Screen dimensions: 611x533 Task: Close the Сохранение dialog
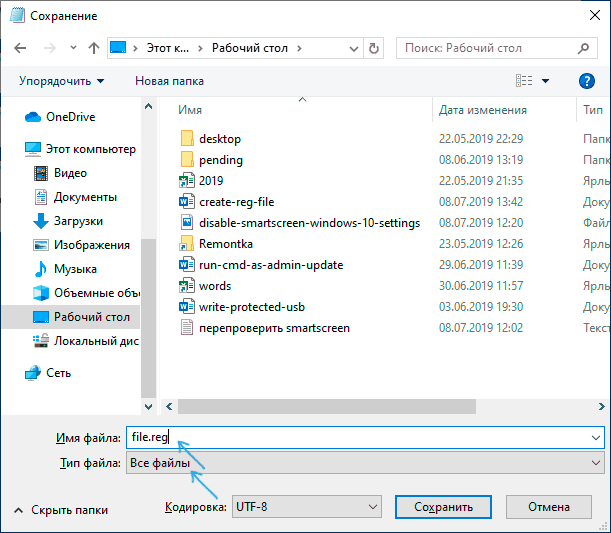pyautogui.click(x=595, y=16)
